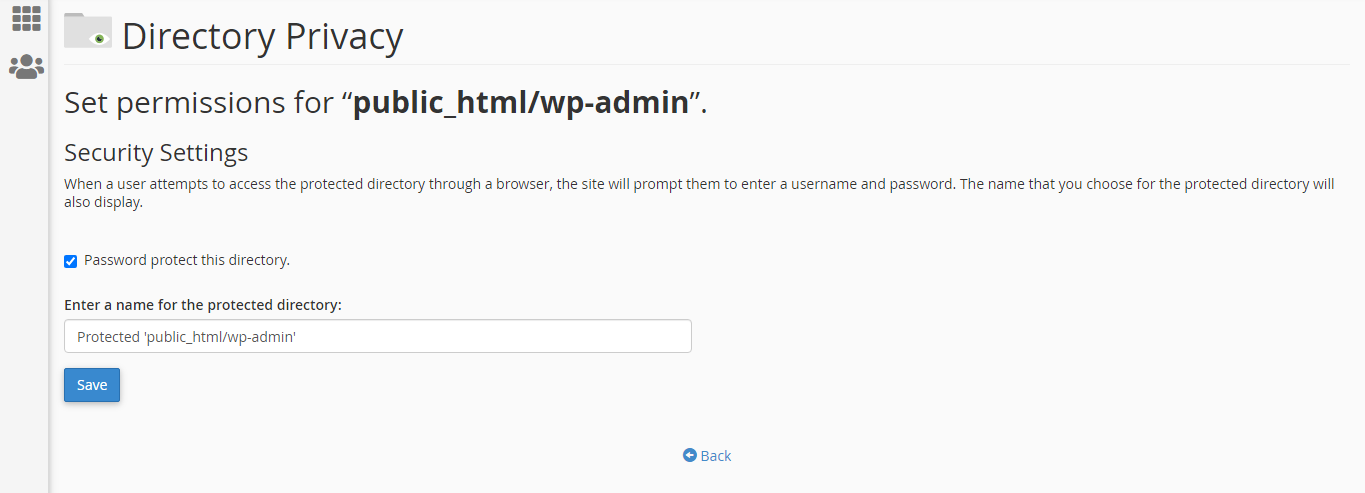Click the 'Password protect this directory.' label
Image resolution: width=1365 pixels, height=493 pixels.
point(187,260)
